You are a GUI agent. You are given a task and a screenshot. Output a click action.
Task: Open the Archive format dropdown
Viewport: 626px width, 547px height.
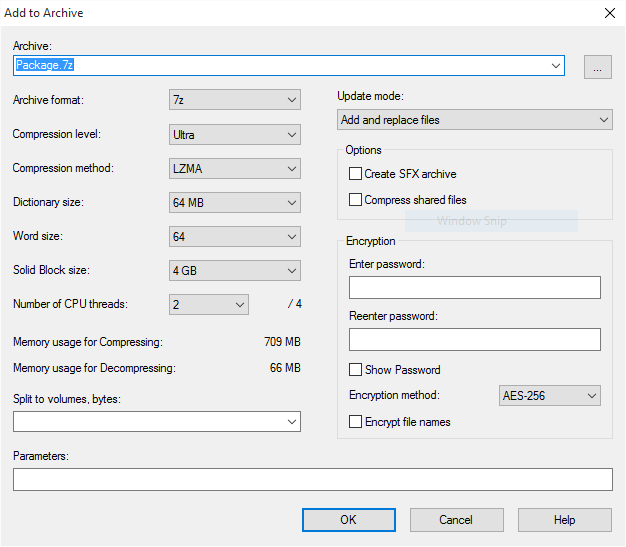(235, 100)
